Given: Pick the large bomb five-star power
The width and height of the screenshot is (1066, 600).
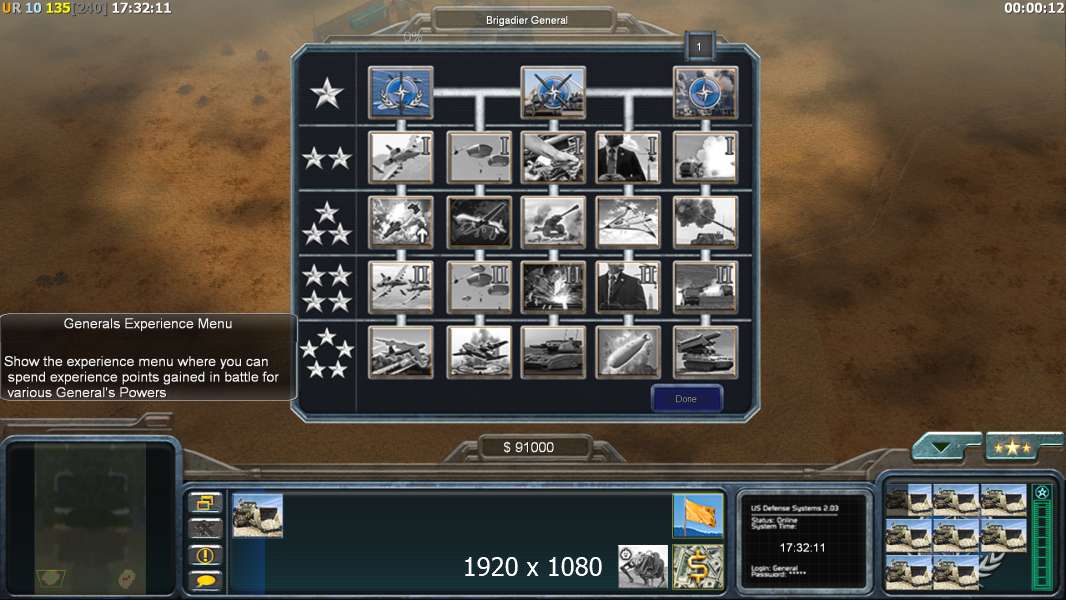Looking at the screenshot, I should pos(627,352).
